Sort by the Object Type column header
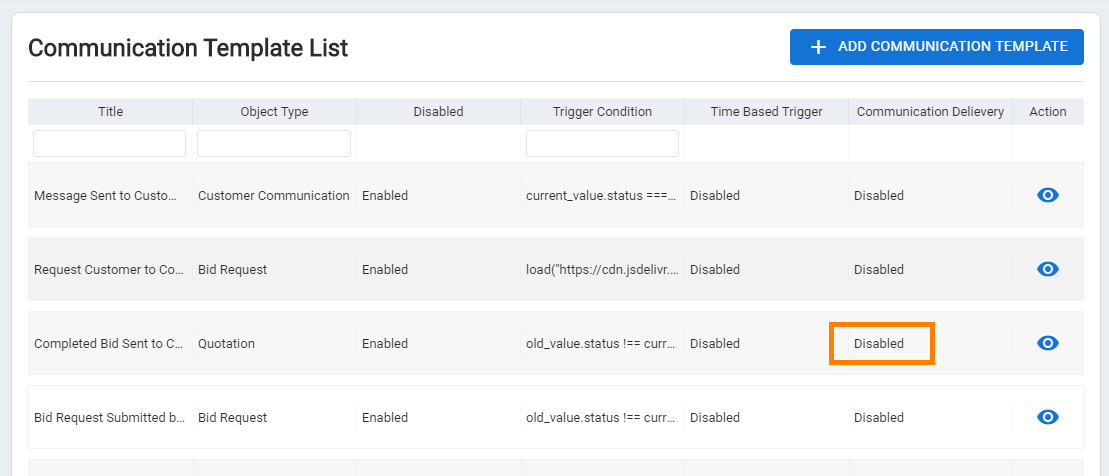This screenshot has height=476, width=1109. tap(274, 112)
